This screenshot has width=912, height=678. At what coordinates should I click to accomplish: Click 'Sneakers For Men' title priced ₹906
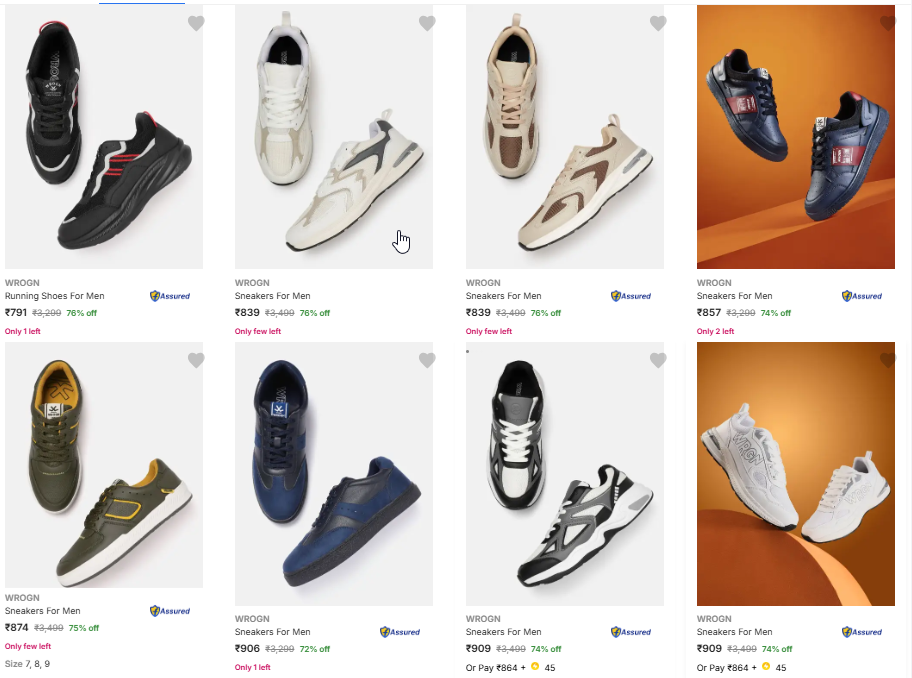(273, 632)
